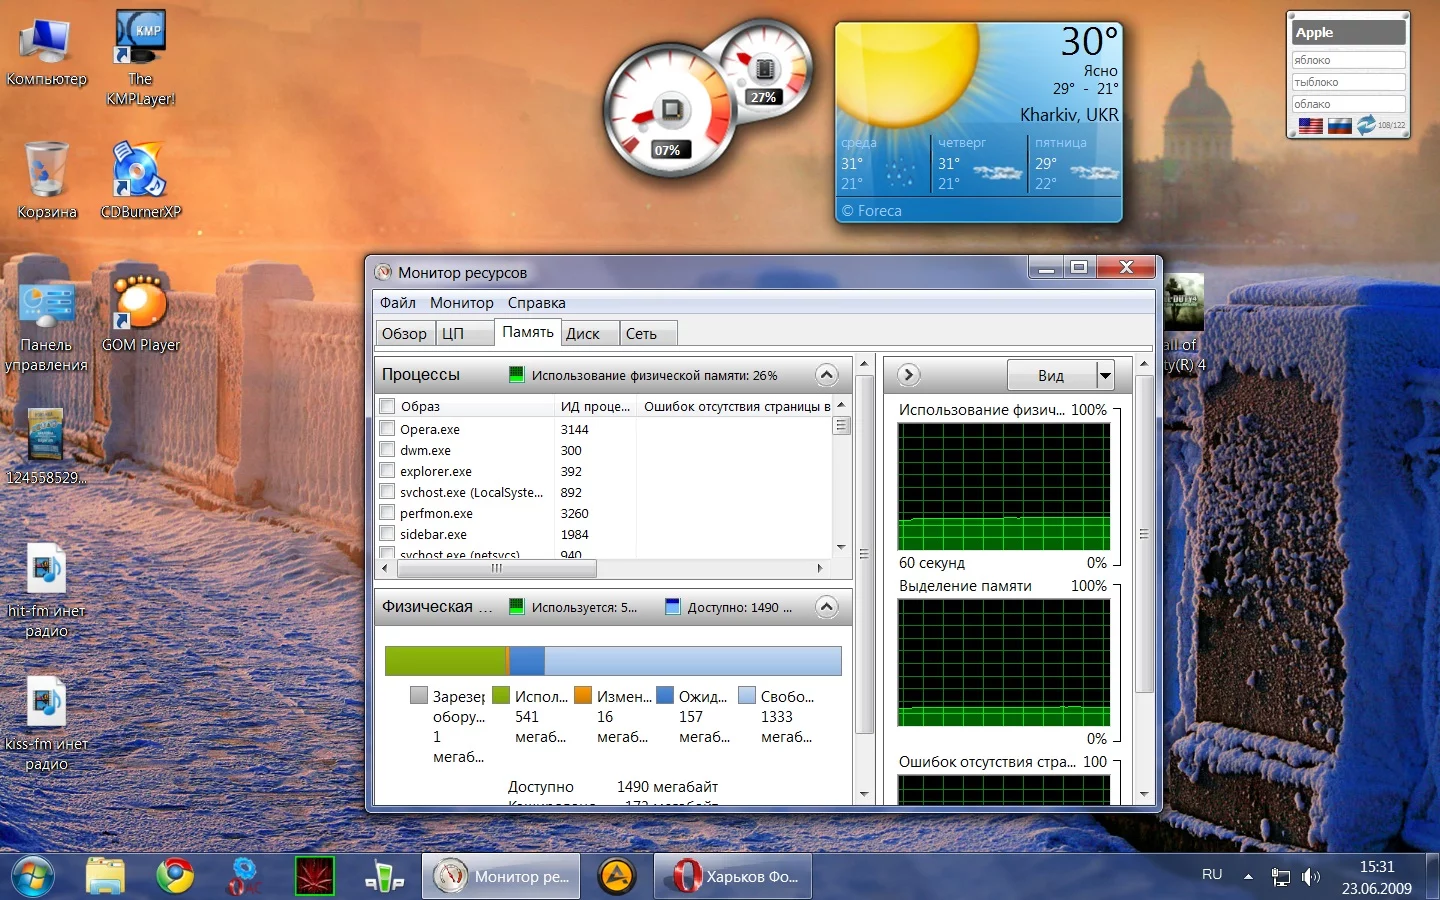Viewport: 1440px width, 900px height.
Task: Click the Windows Start orb
Action: click(x=32, y=876)
